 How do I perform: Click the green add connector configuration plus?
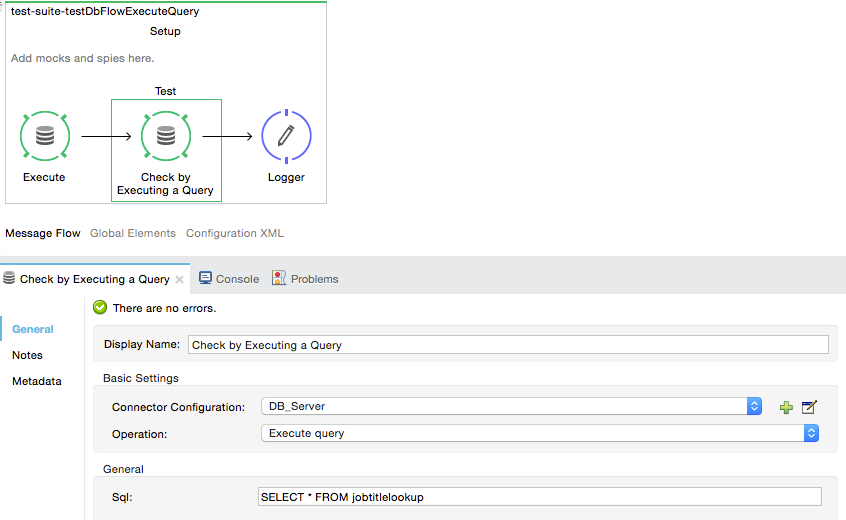click(786, 407)
